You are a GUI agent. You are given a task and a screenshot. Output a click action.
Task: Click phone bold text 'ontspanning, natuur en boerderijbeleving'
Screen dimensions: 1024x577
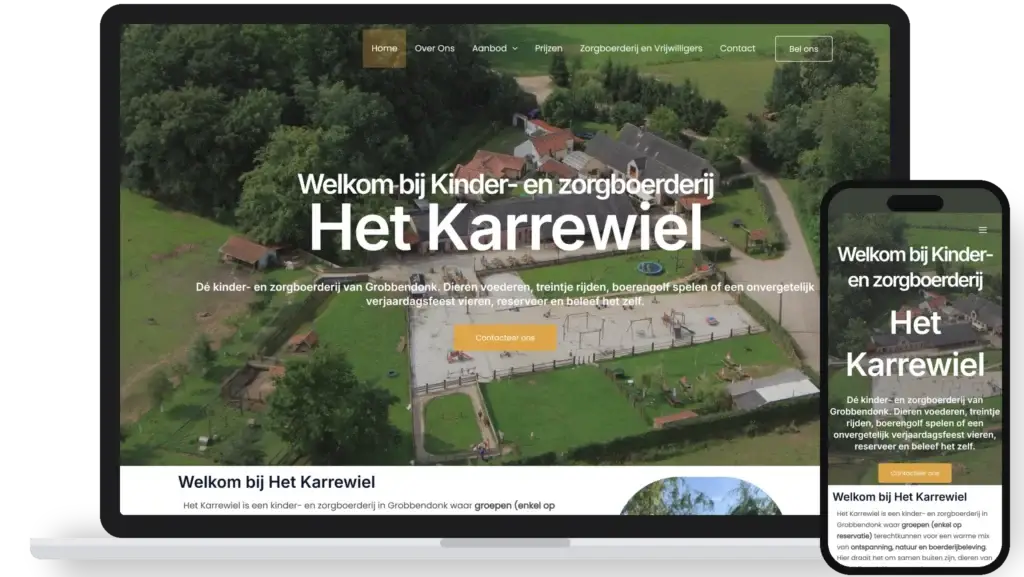[918, 547]
